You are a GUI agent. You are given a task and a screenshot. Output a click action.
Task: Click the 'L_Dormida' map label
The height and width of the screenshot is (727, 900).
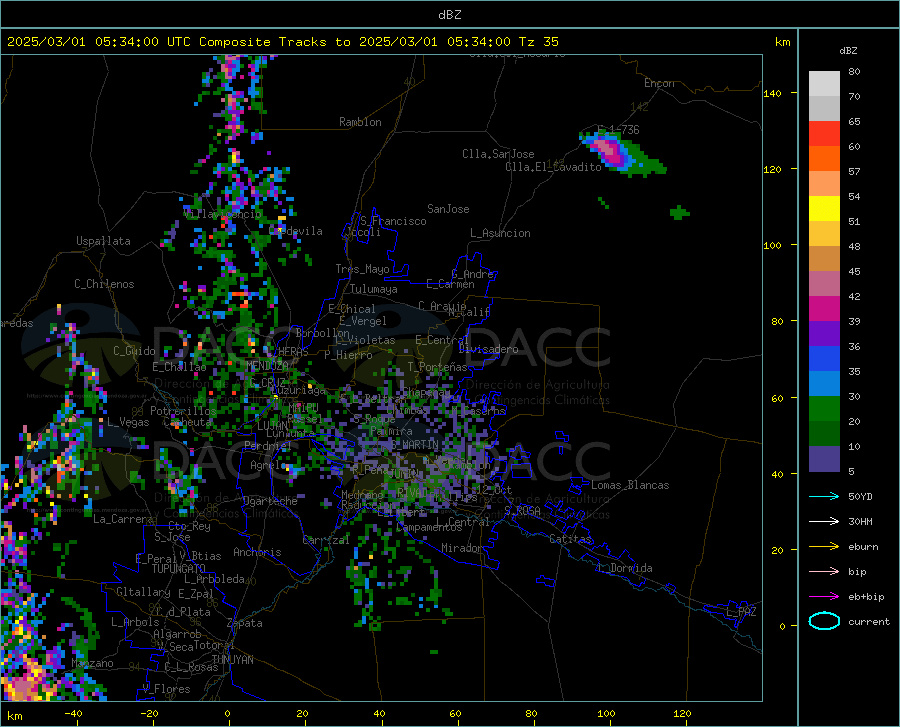click(x=625, y=568)
